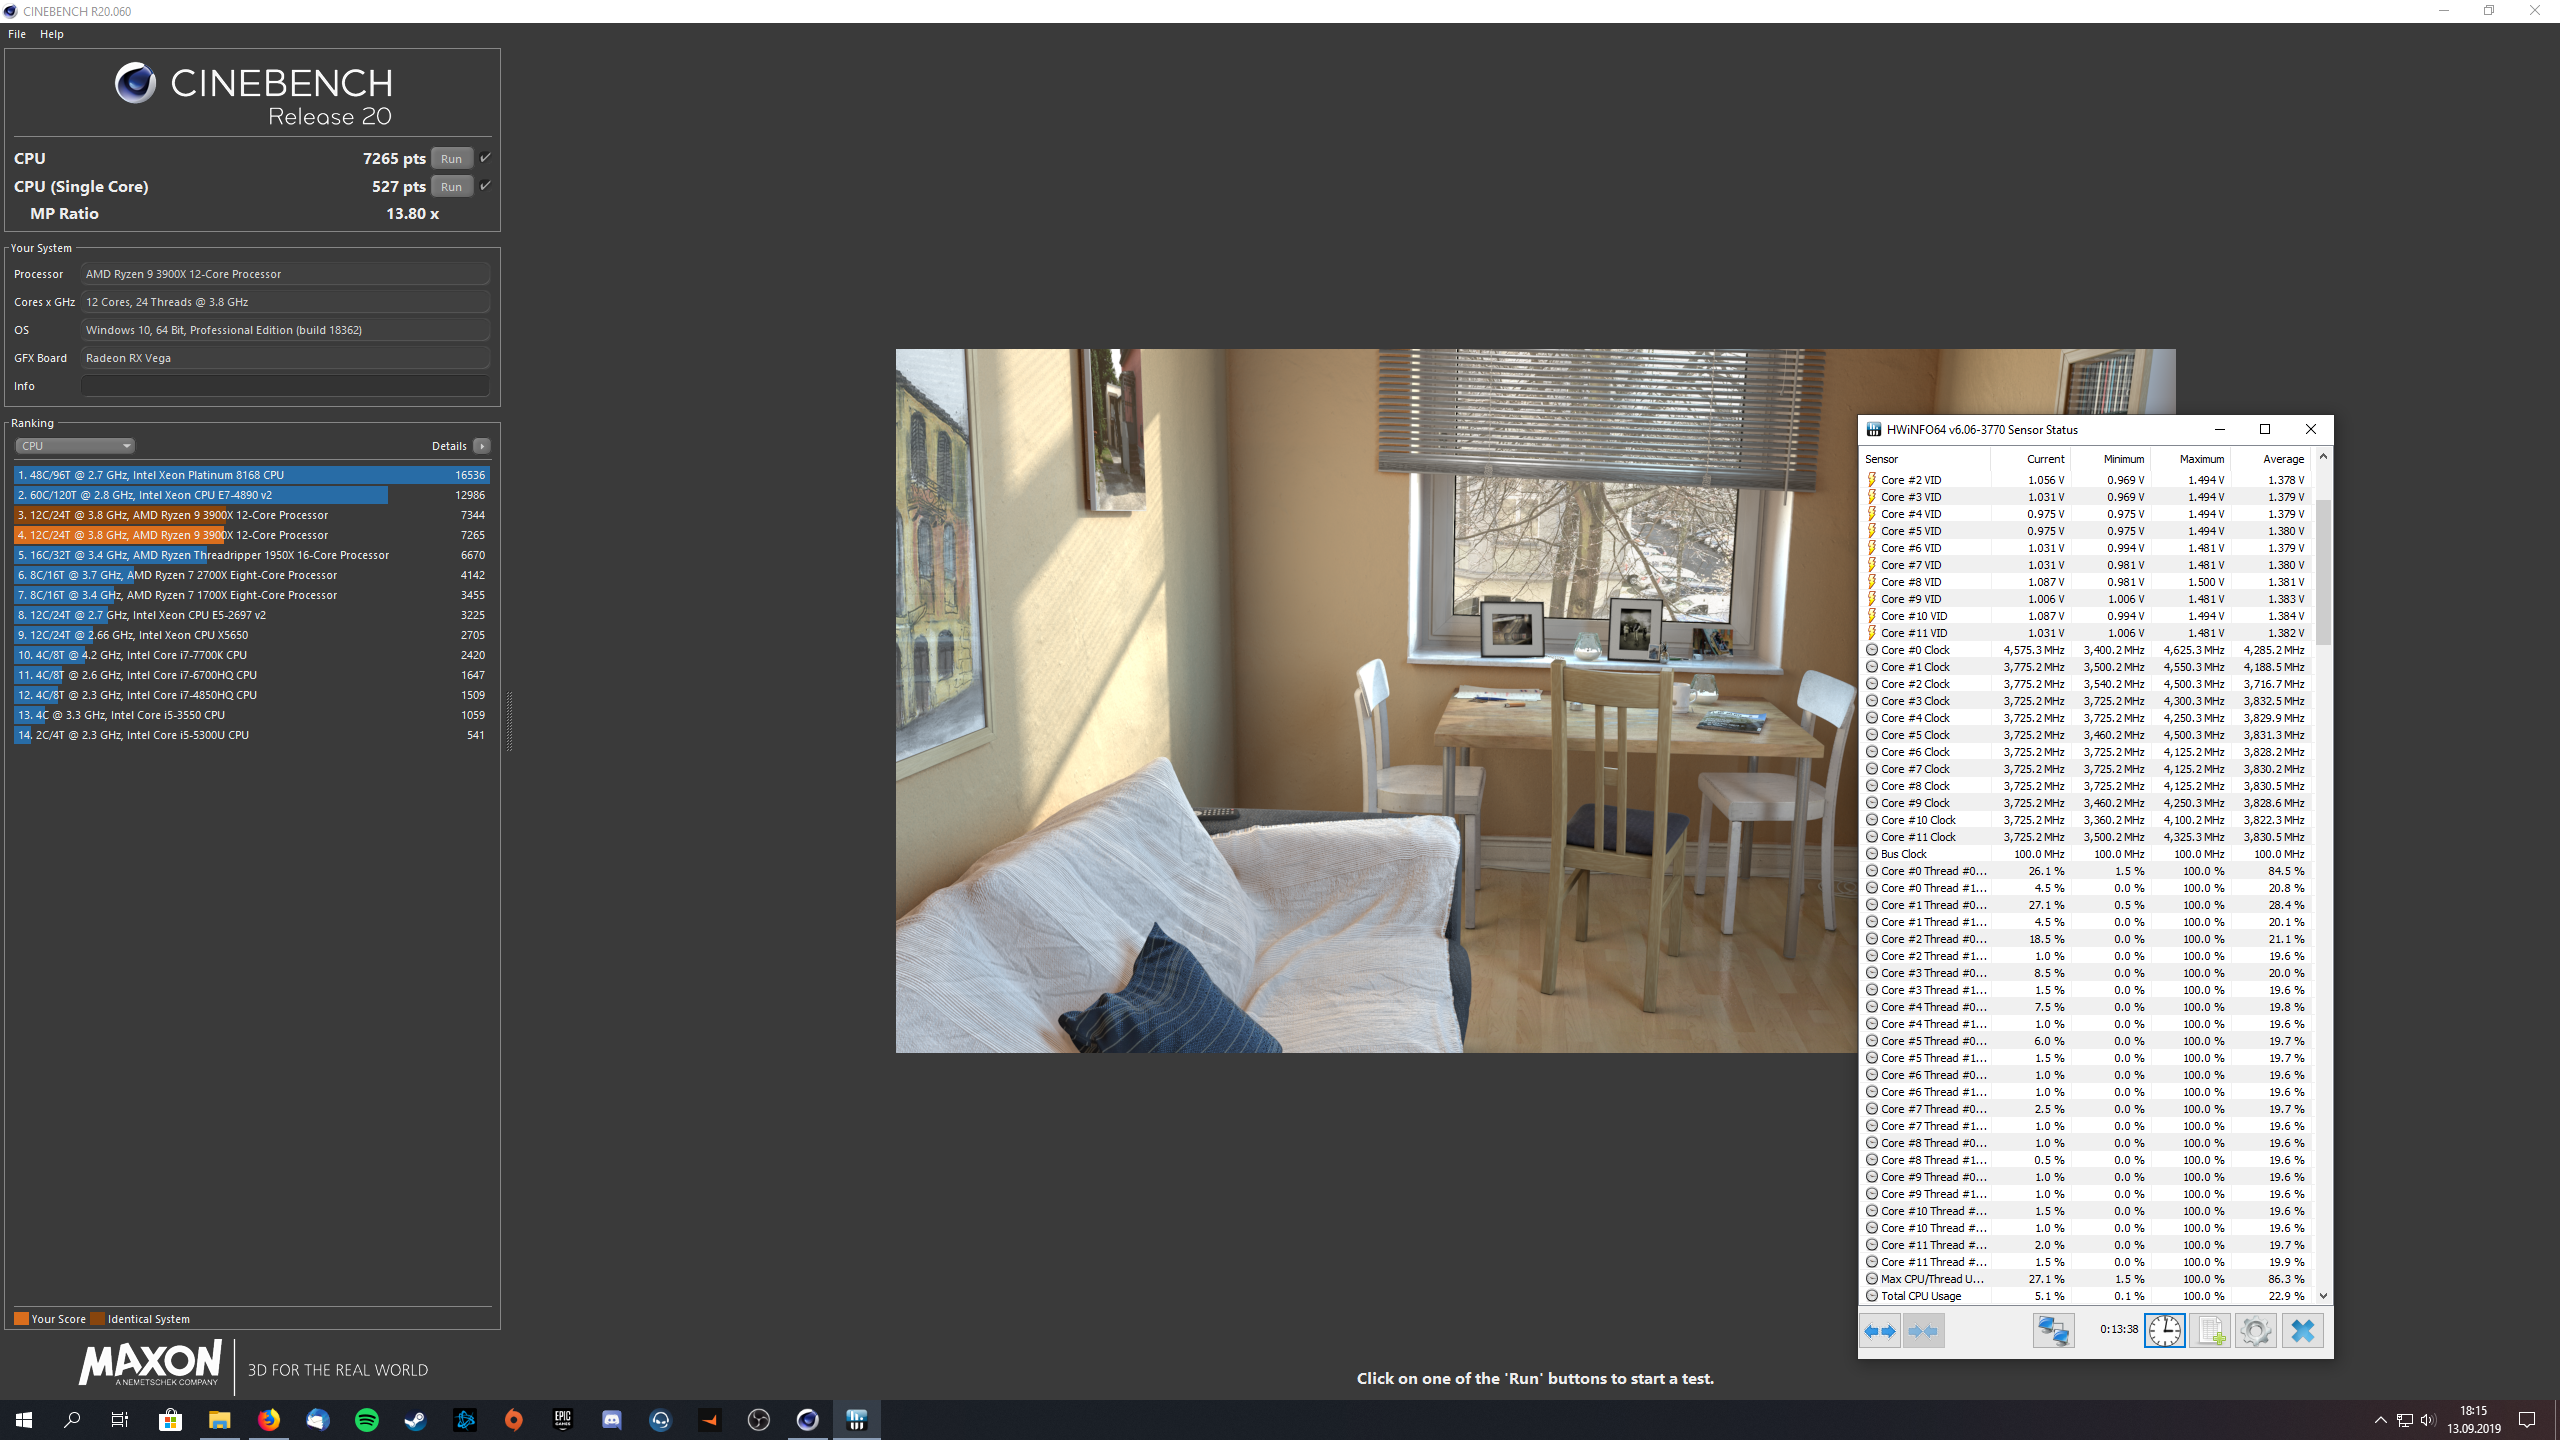Image resolution: width=2560 pixels, height=1440 pixels.
Task: Expand ranking Details arrow
Action: pyautogui.click(x=482, y=446)
